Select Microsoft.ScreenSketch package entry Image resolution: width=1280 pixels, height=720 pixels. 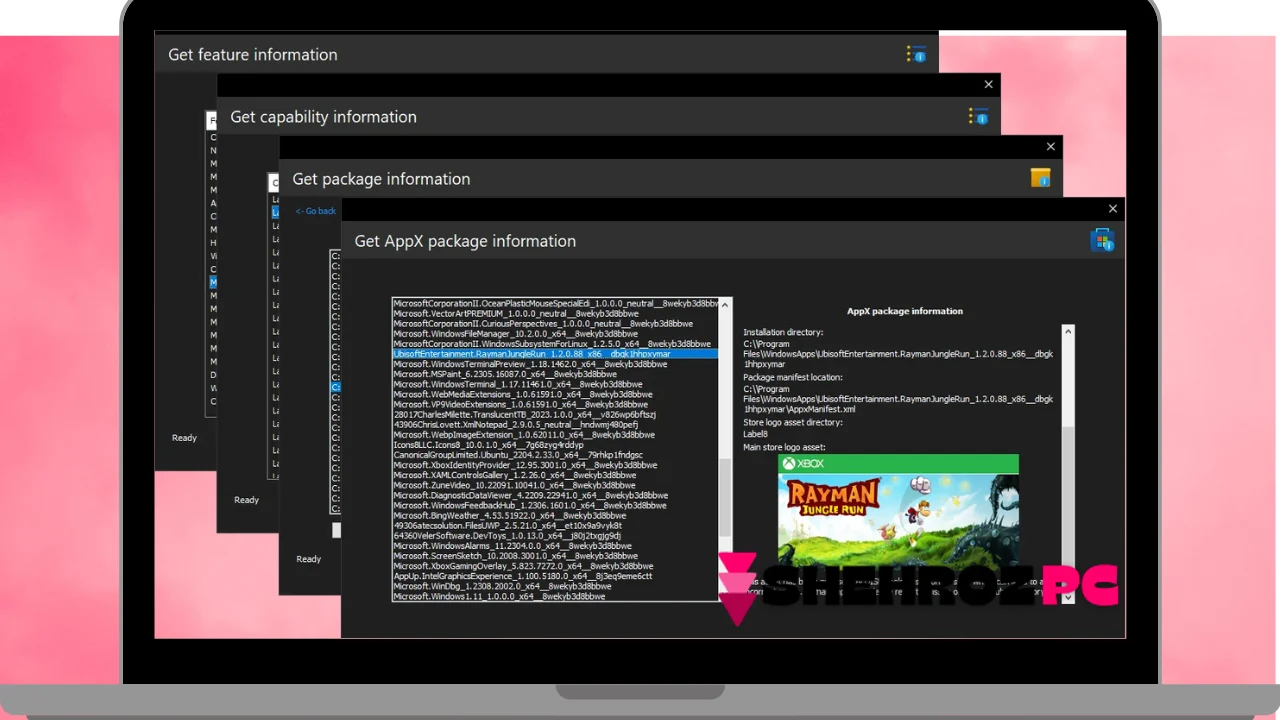[x=555, y=556]
